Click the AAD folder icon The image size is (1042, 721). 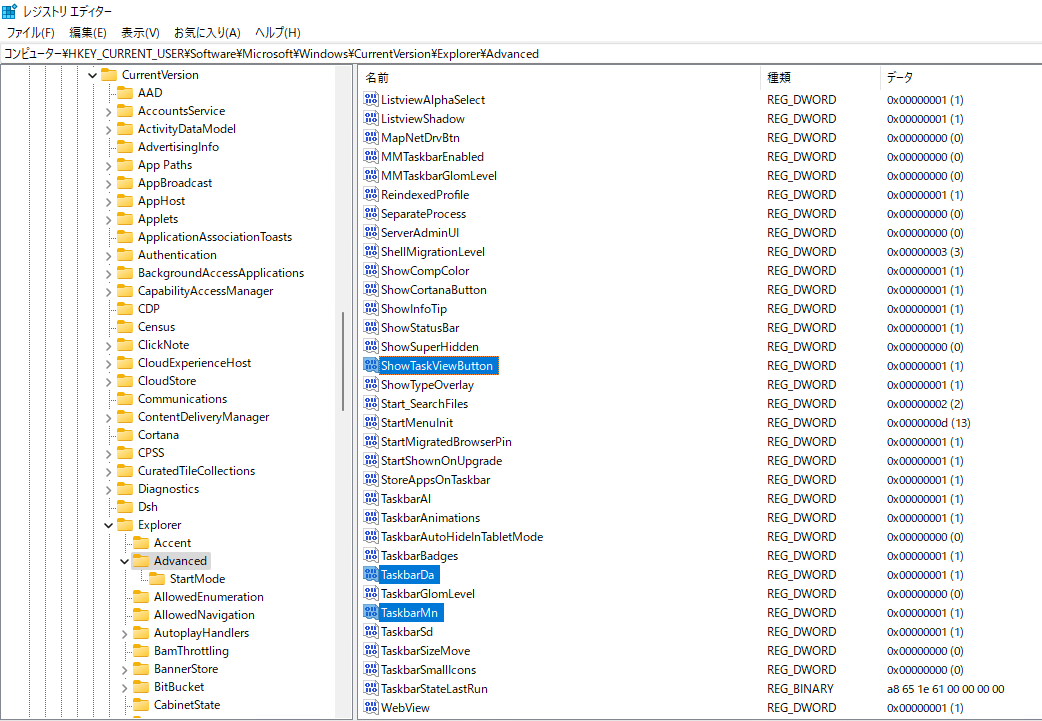(125, 92)
